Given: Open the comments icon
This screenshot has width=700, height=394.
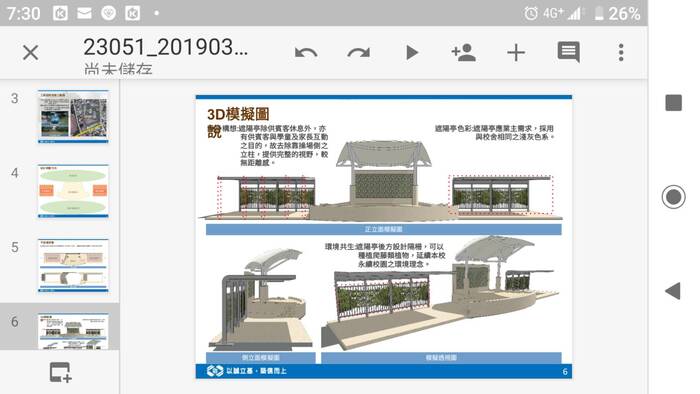Looking at the screenshot, I should click(568, 52).
